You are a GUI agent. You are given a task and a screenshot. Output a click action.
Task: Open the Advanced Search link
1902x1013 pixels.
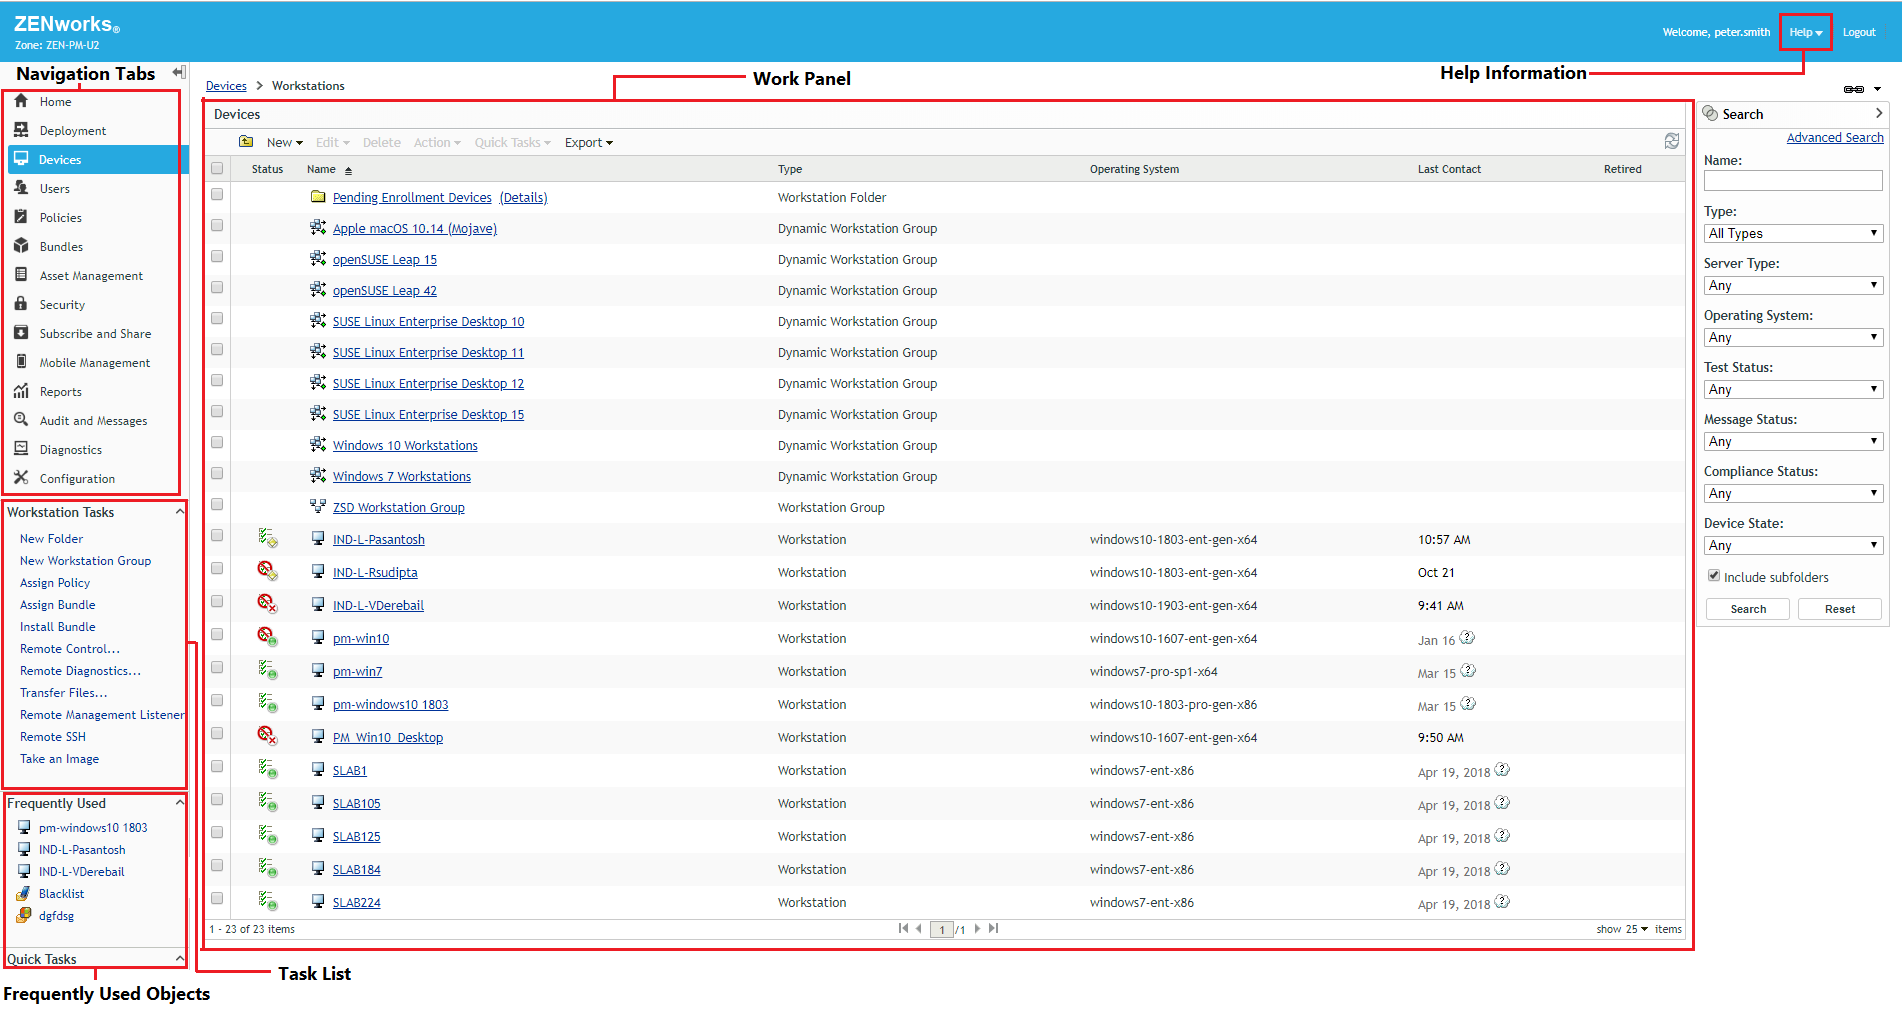point(1834,138)
